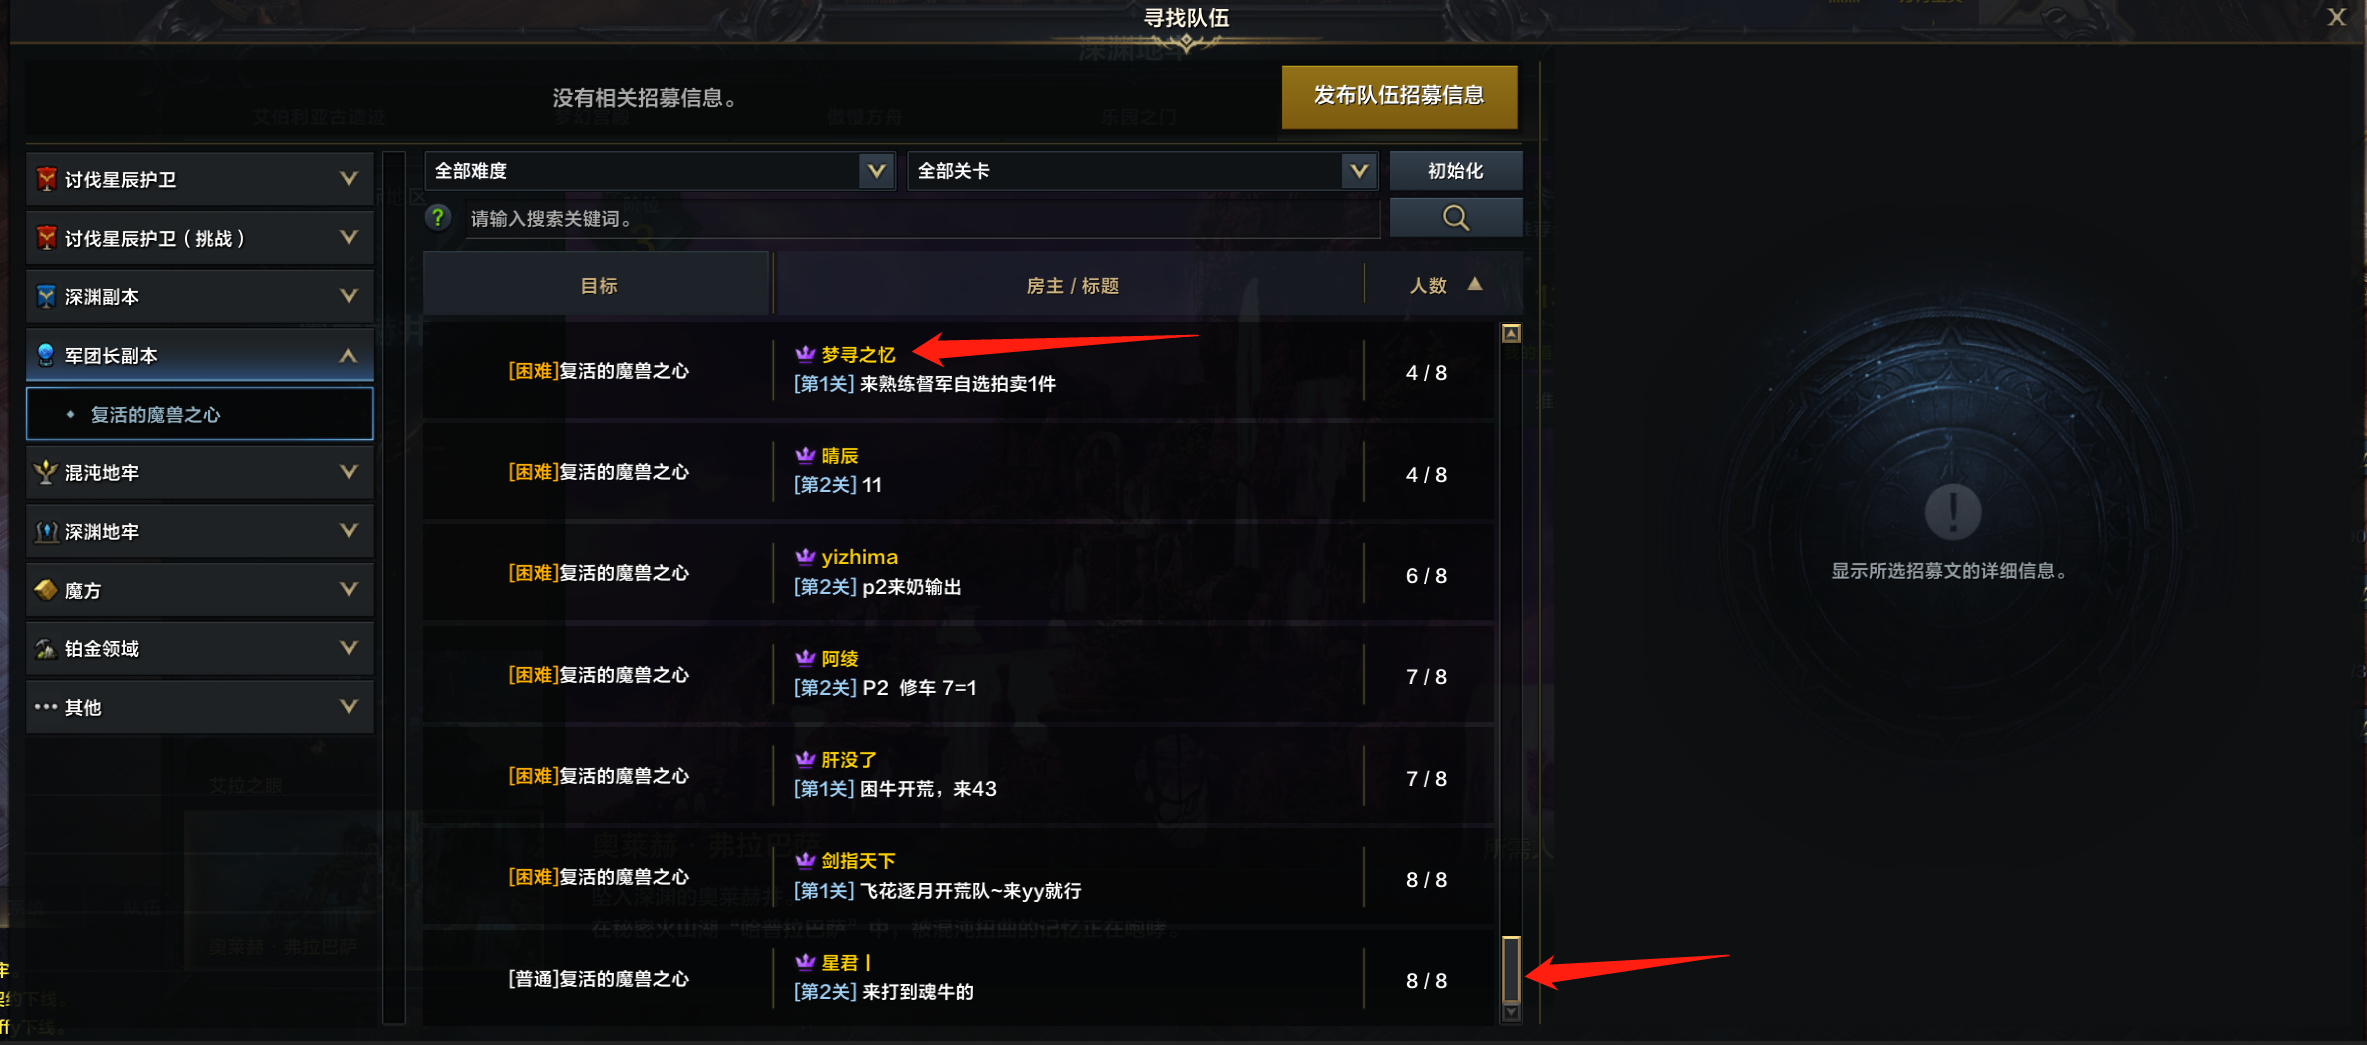Toggle sorting by 人数 arrow
Image resolution: width=2367 pixels, height=1045 pixels.
coord(1475,284)
